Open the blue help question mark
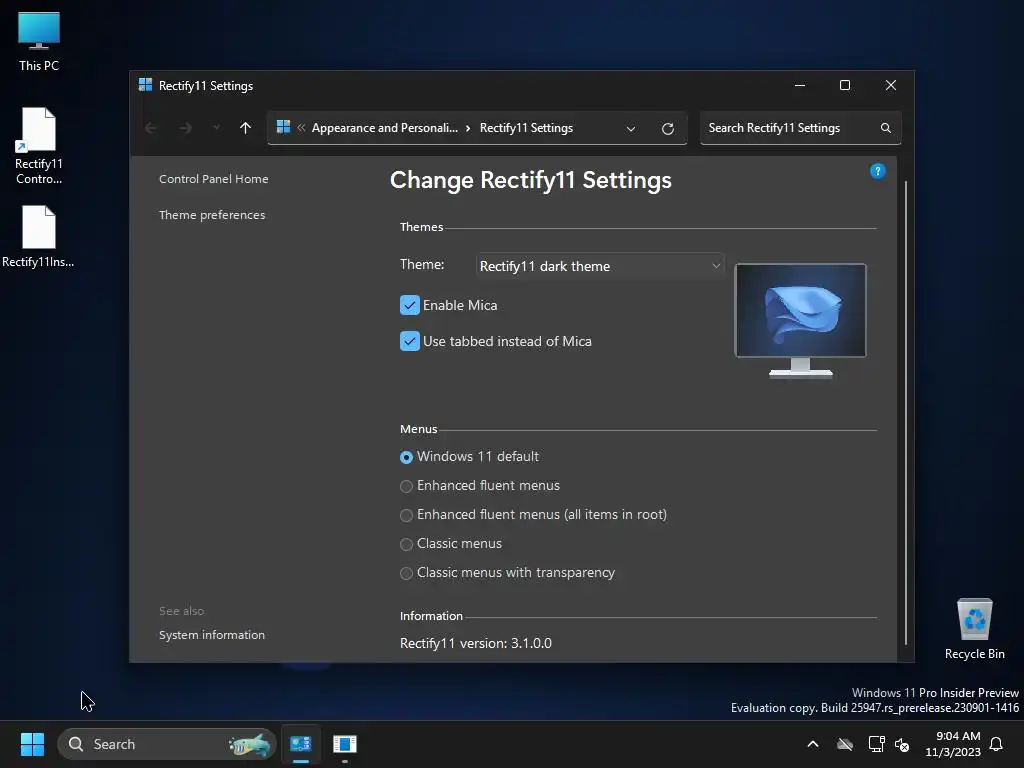 pyautogui.click(x=878, y=171)
